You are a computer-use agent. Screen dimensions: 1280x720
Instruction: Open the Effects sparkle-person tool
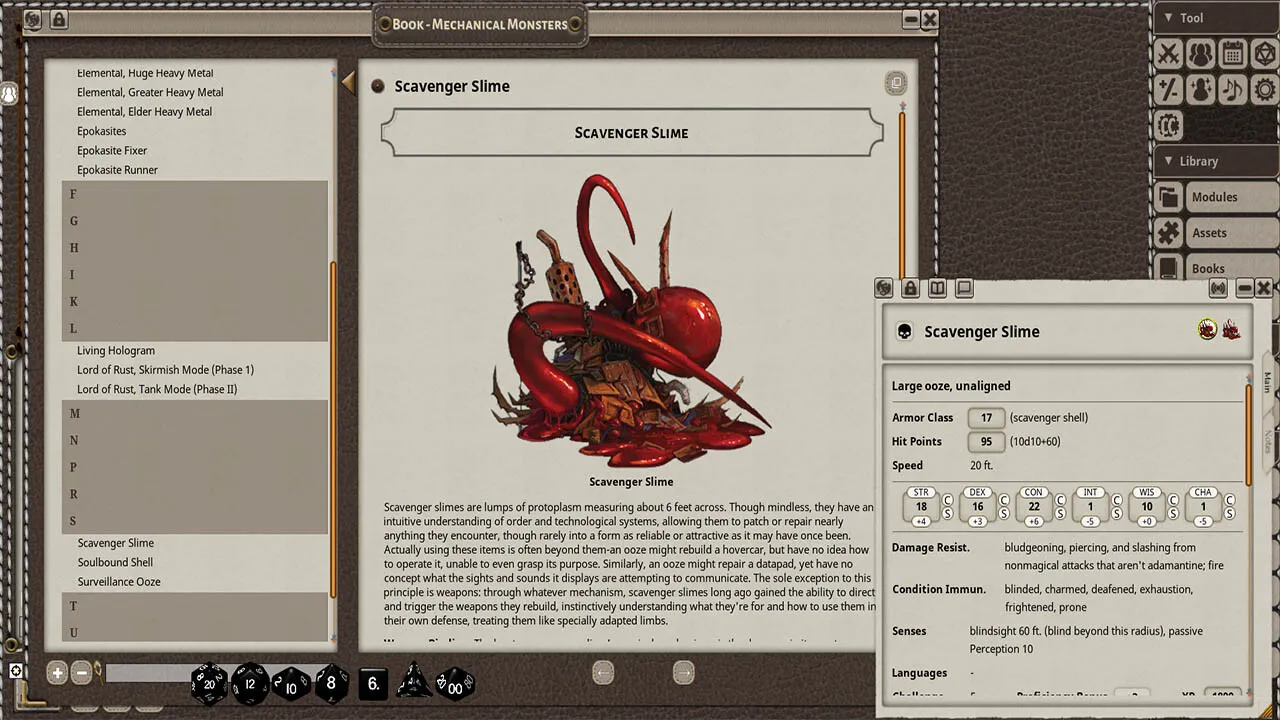[1200, 90]
